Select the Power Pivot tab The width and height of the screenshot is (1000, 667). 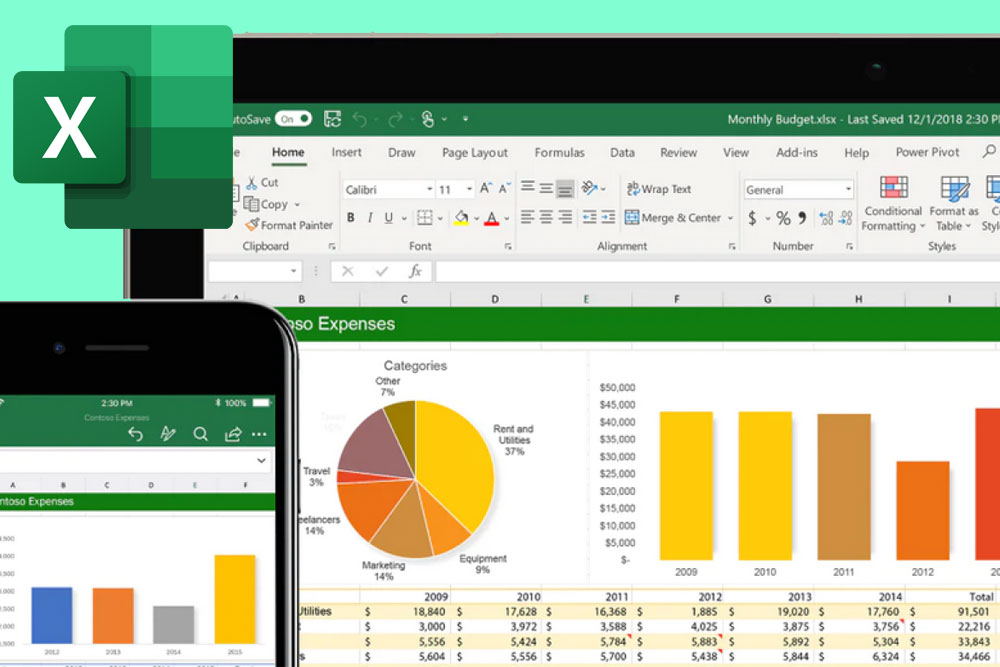point(927,152)
